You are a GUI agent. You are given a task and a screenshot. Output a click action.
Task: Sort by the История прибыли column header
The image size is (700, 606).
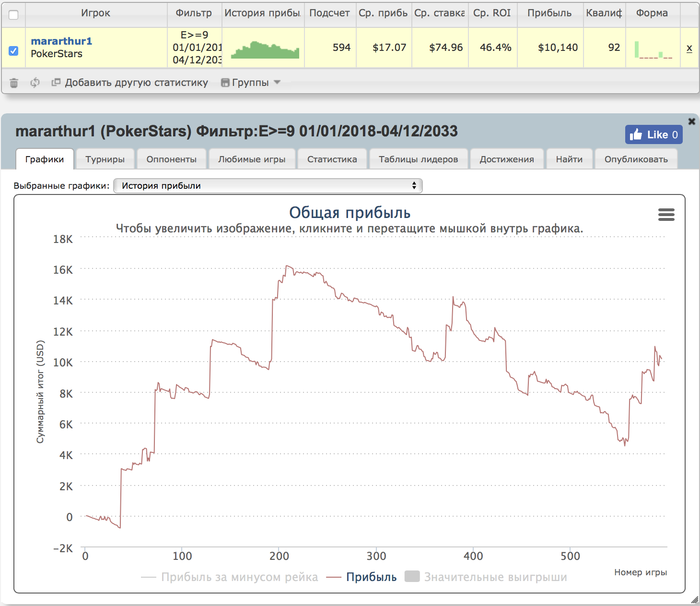tap(262, 13)
